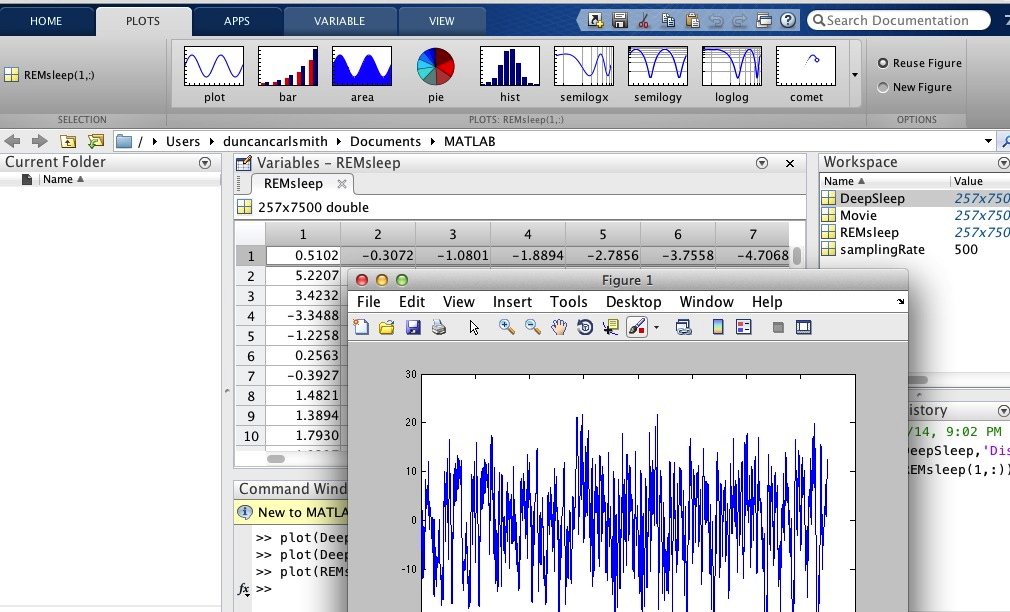Switch to the APPS ribbon tab

(x=237, y=21)
